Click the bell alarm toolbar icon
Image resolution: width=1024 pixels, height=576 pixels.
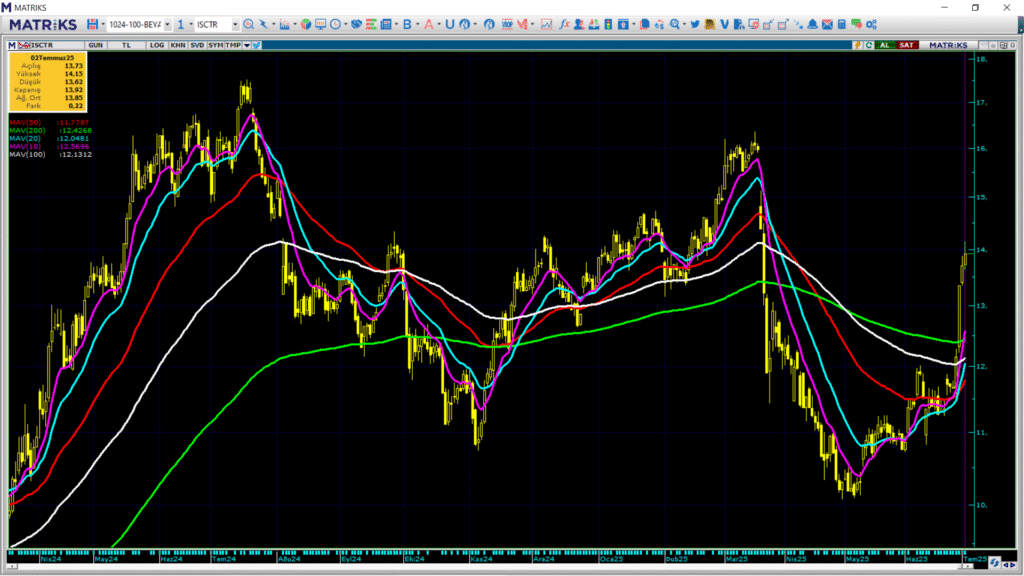[x=812, y=24]
